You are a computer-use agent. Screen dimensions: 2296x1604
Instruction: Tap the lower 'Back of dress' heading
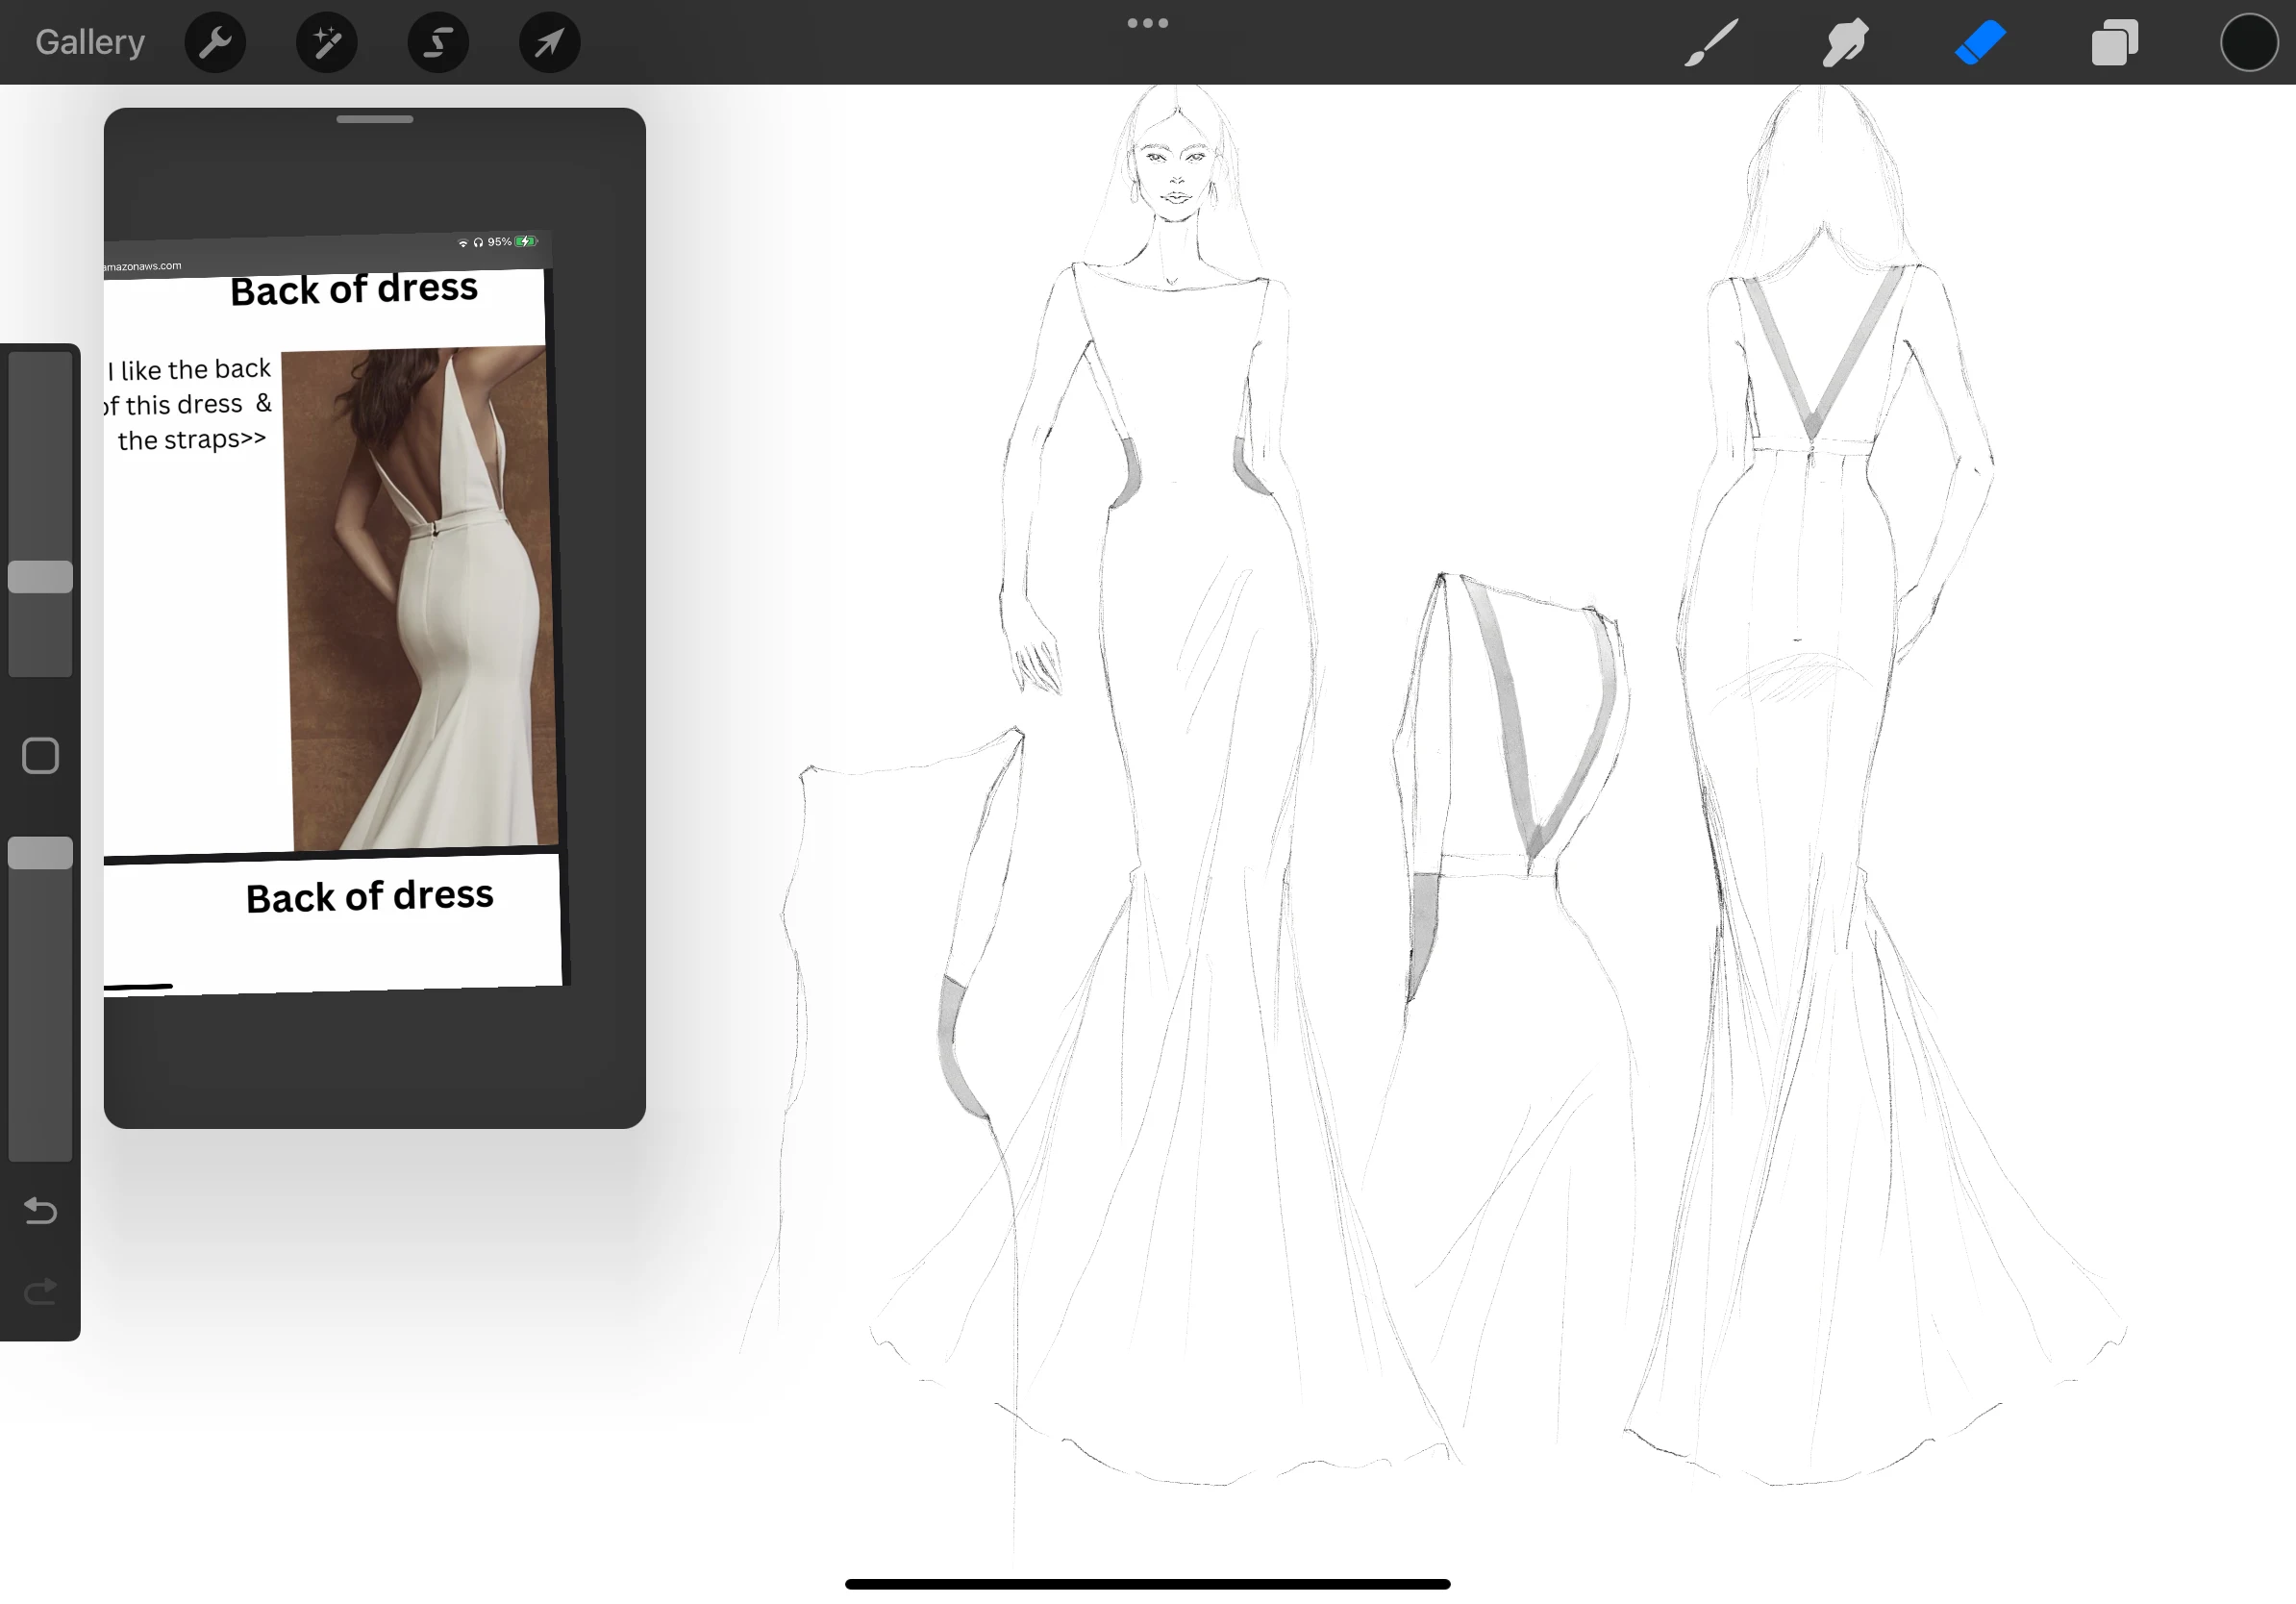(370, 896)
